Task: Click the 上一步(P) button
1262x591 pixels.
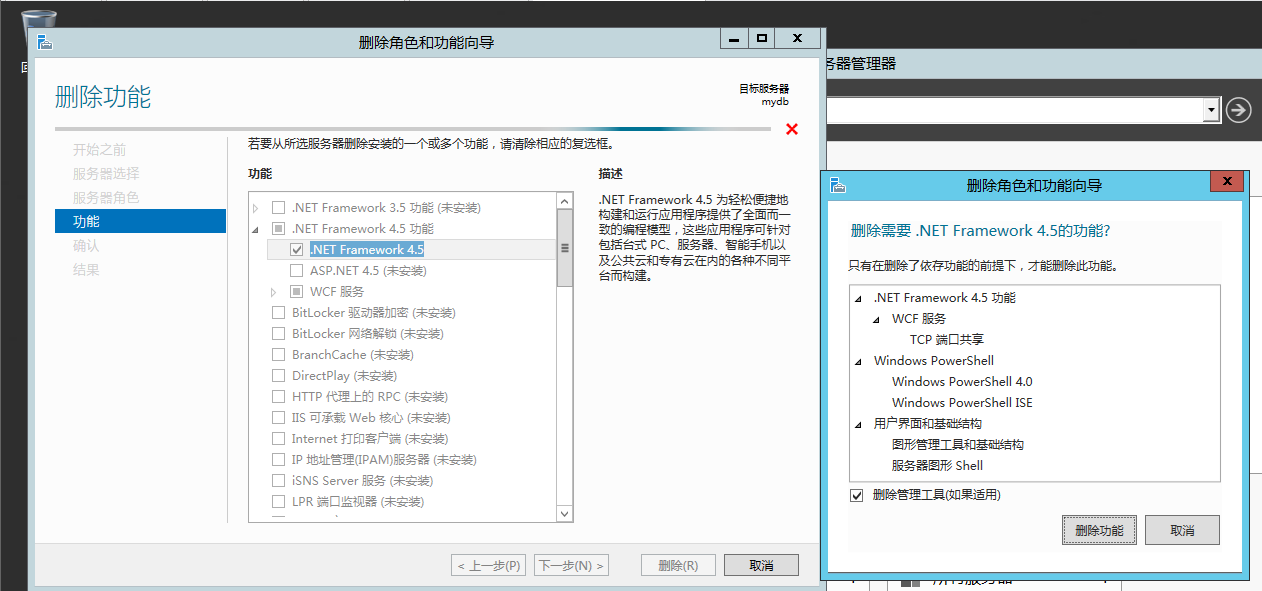Action: [489, 565]
